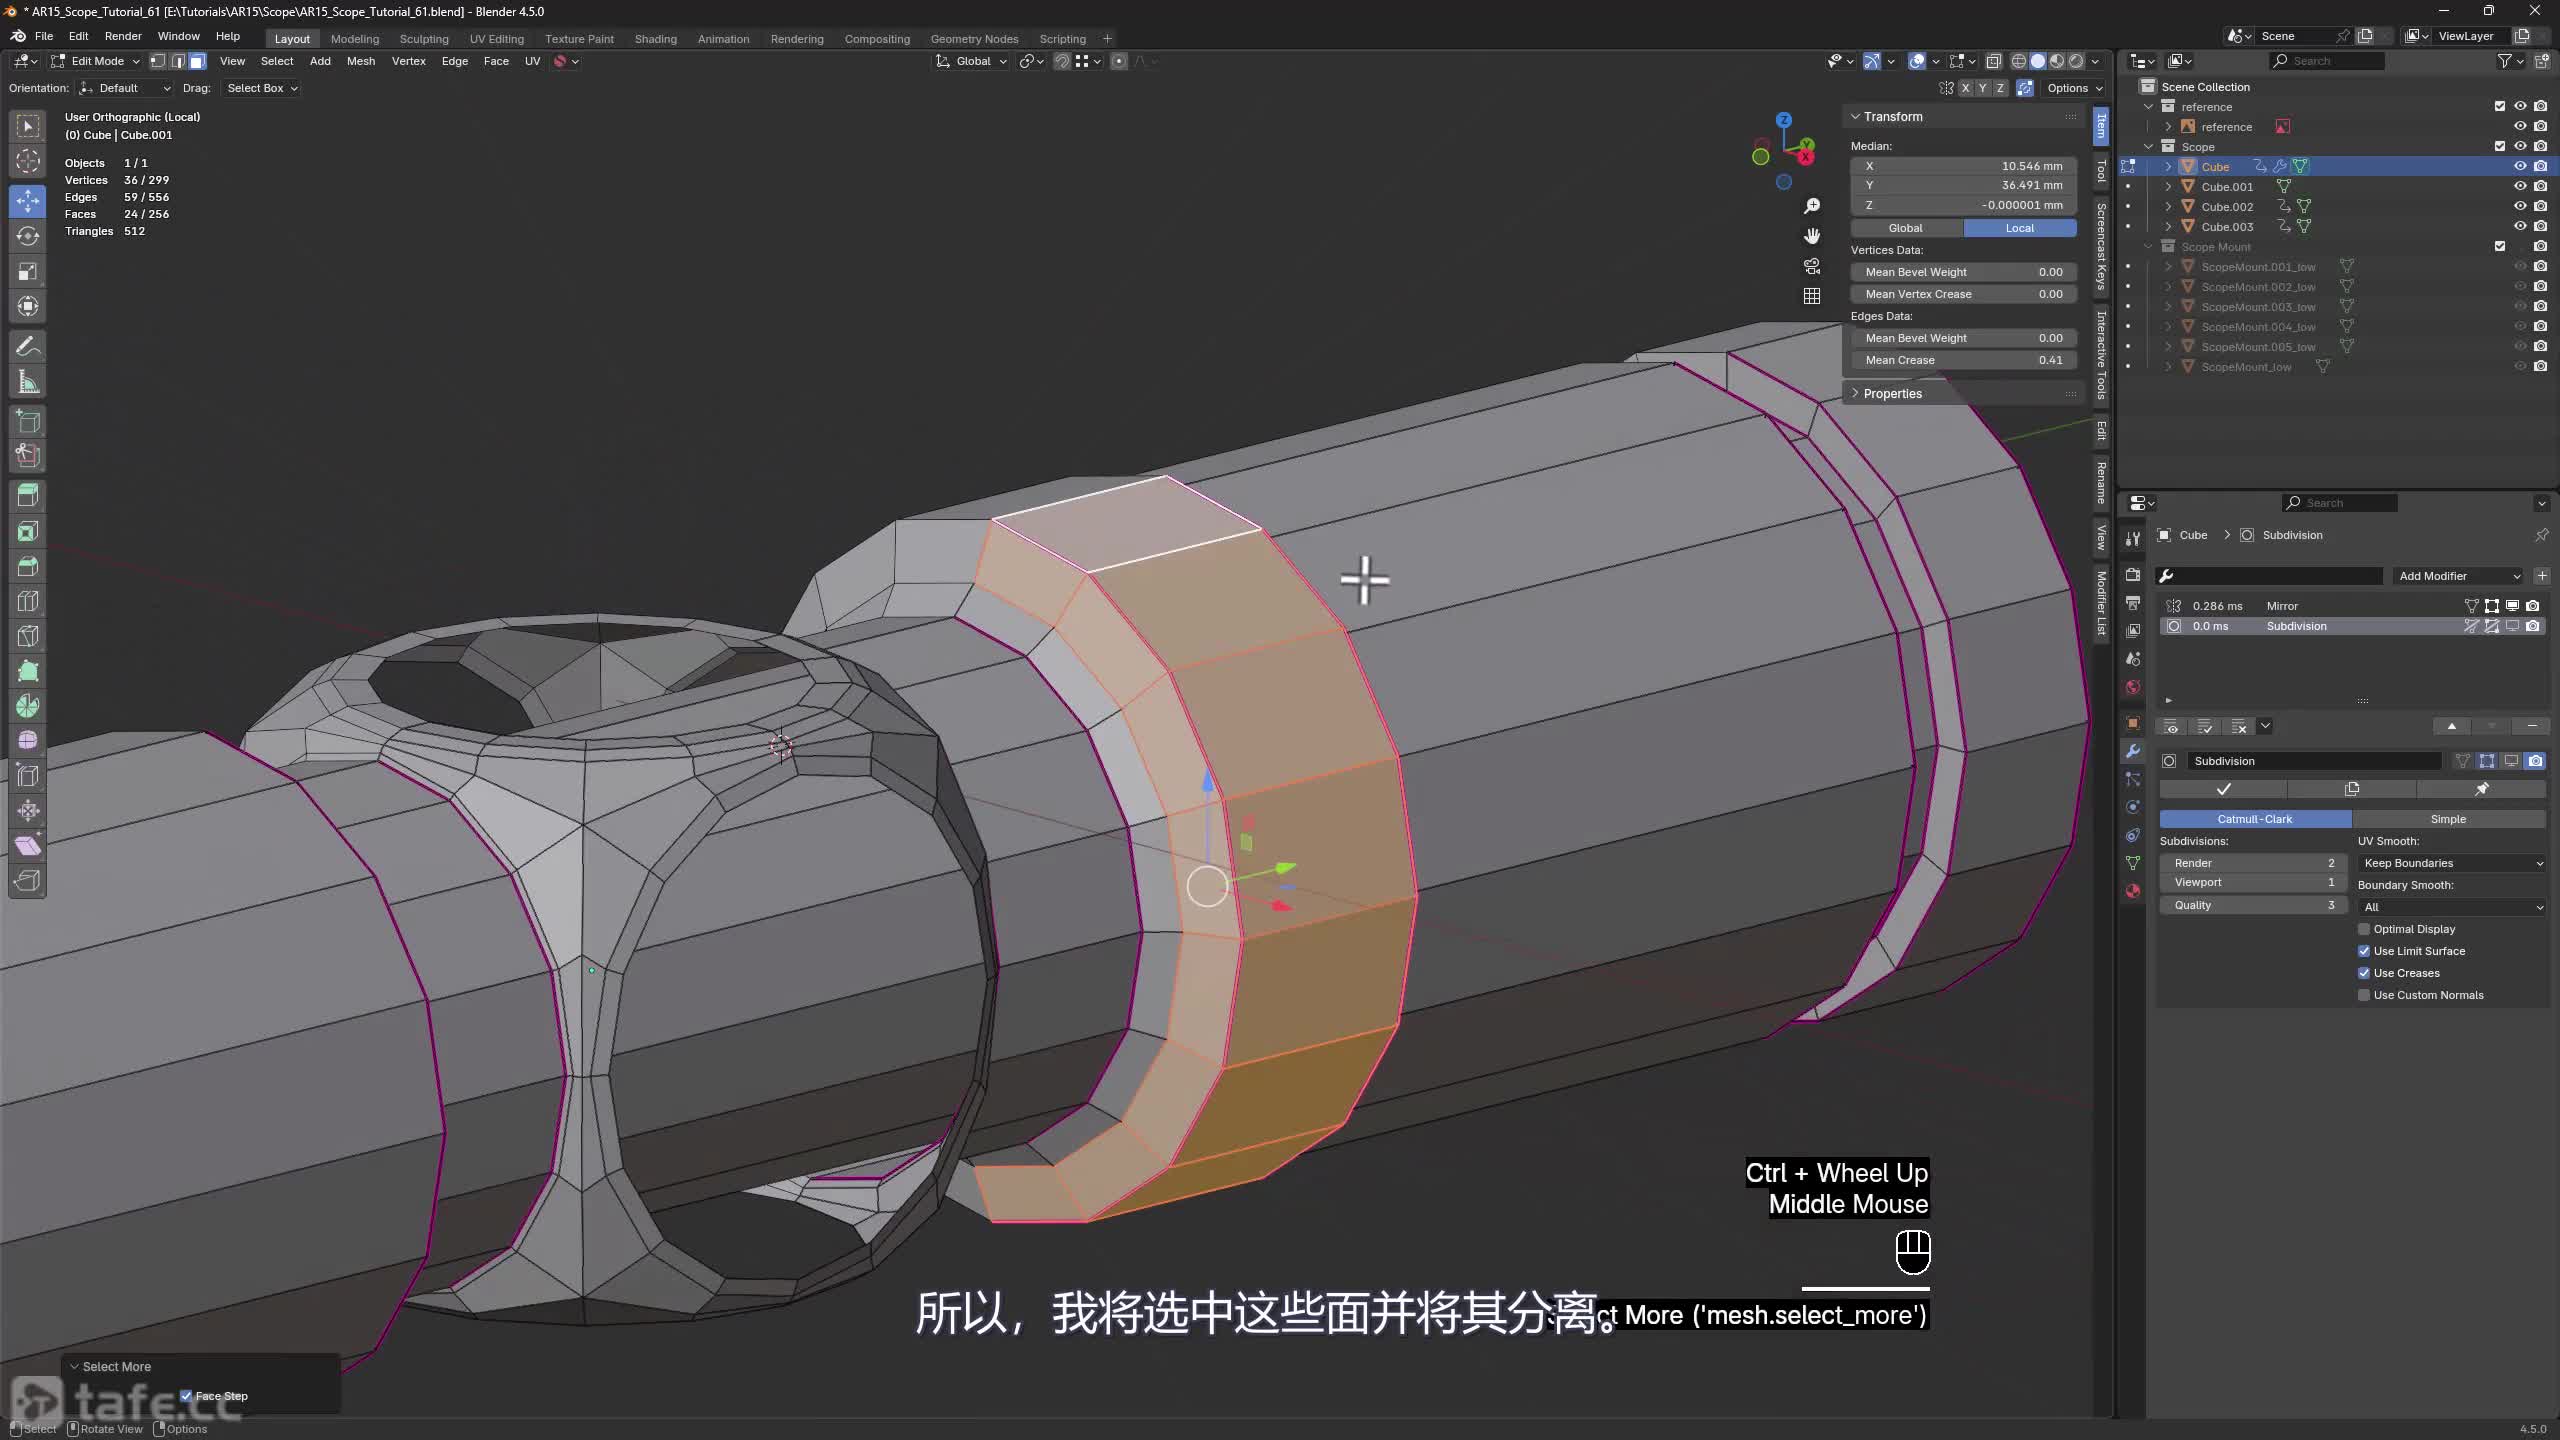The image size is (2560, 1440).
Task: Select the Rotate tool in left toolbar
Action: 28,236
